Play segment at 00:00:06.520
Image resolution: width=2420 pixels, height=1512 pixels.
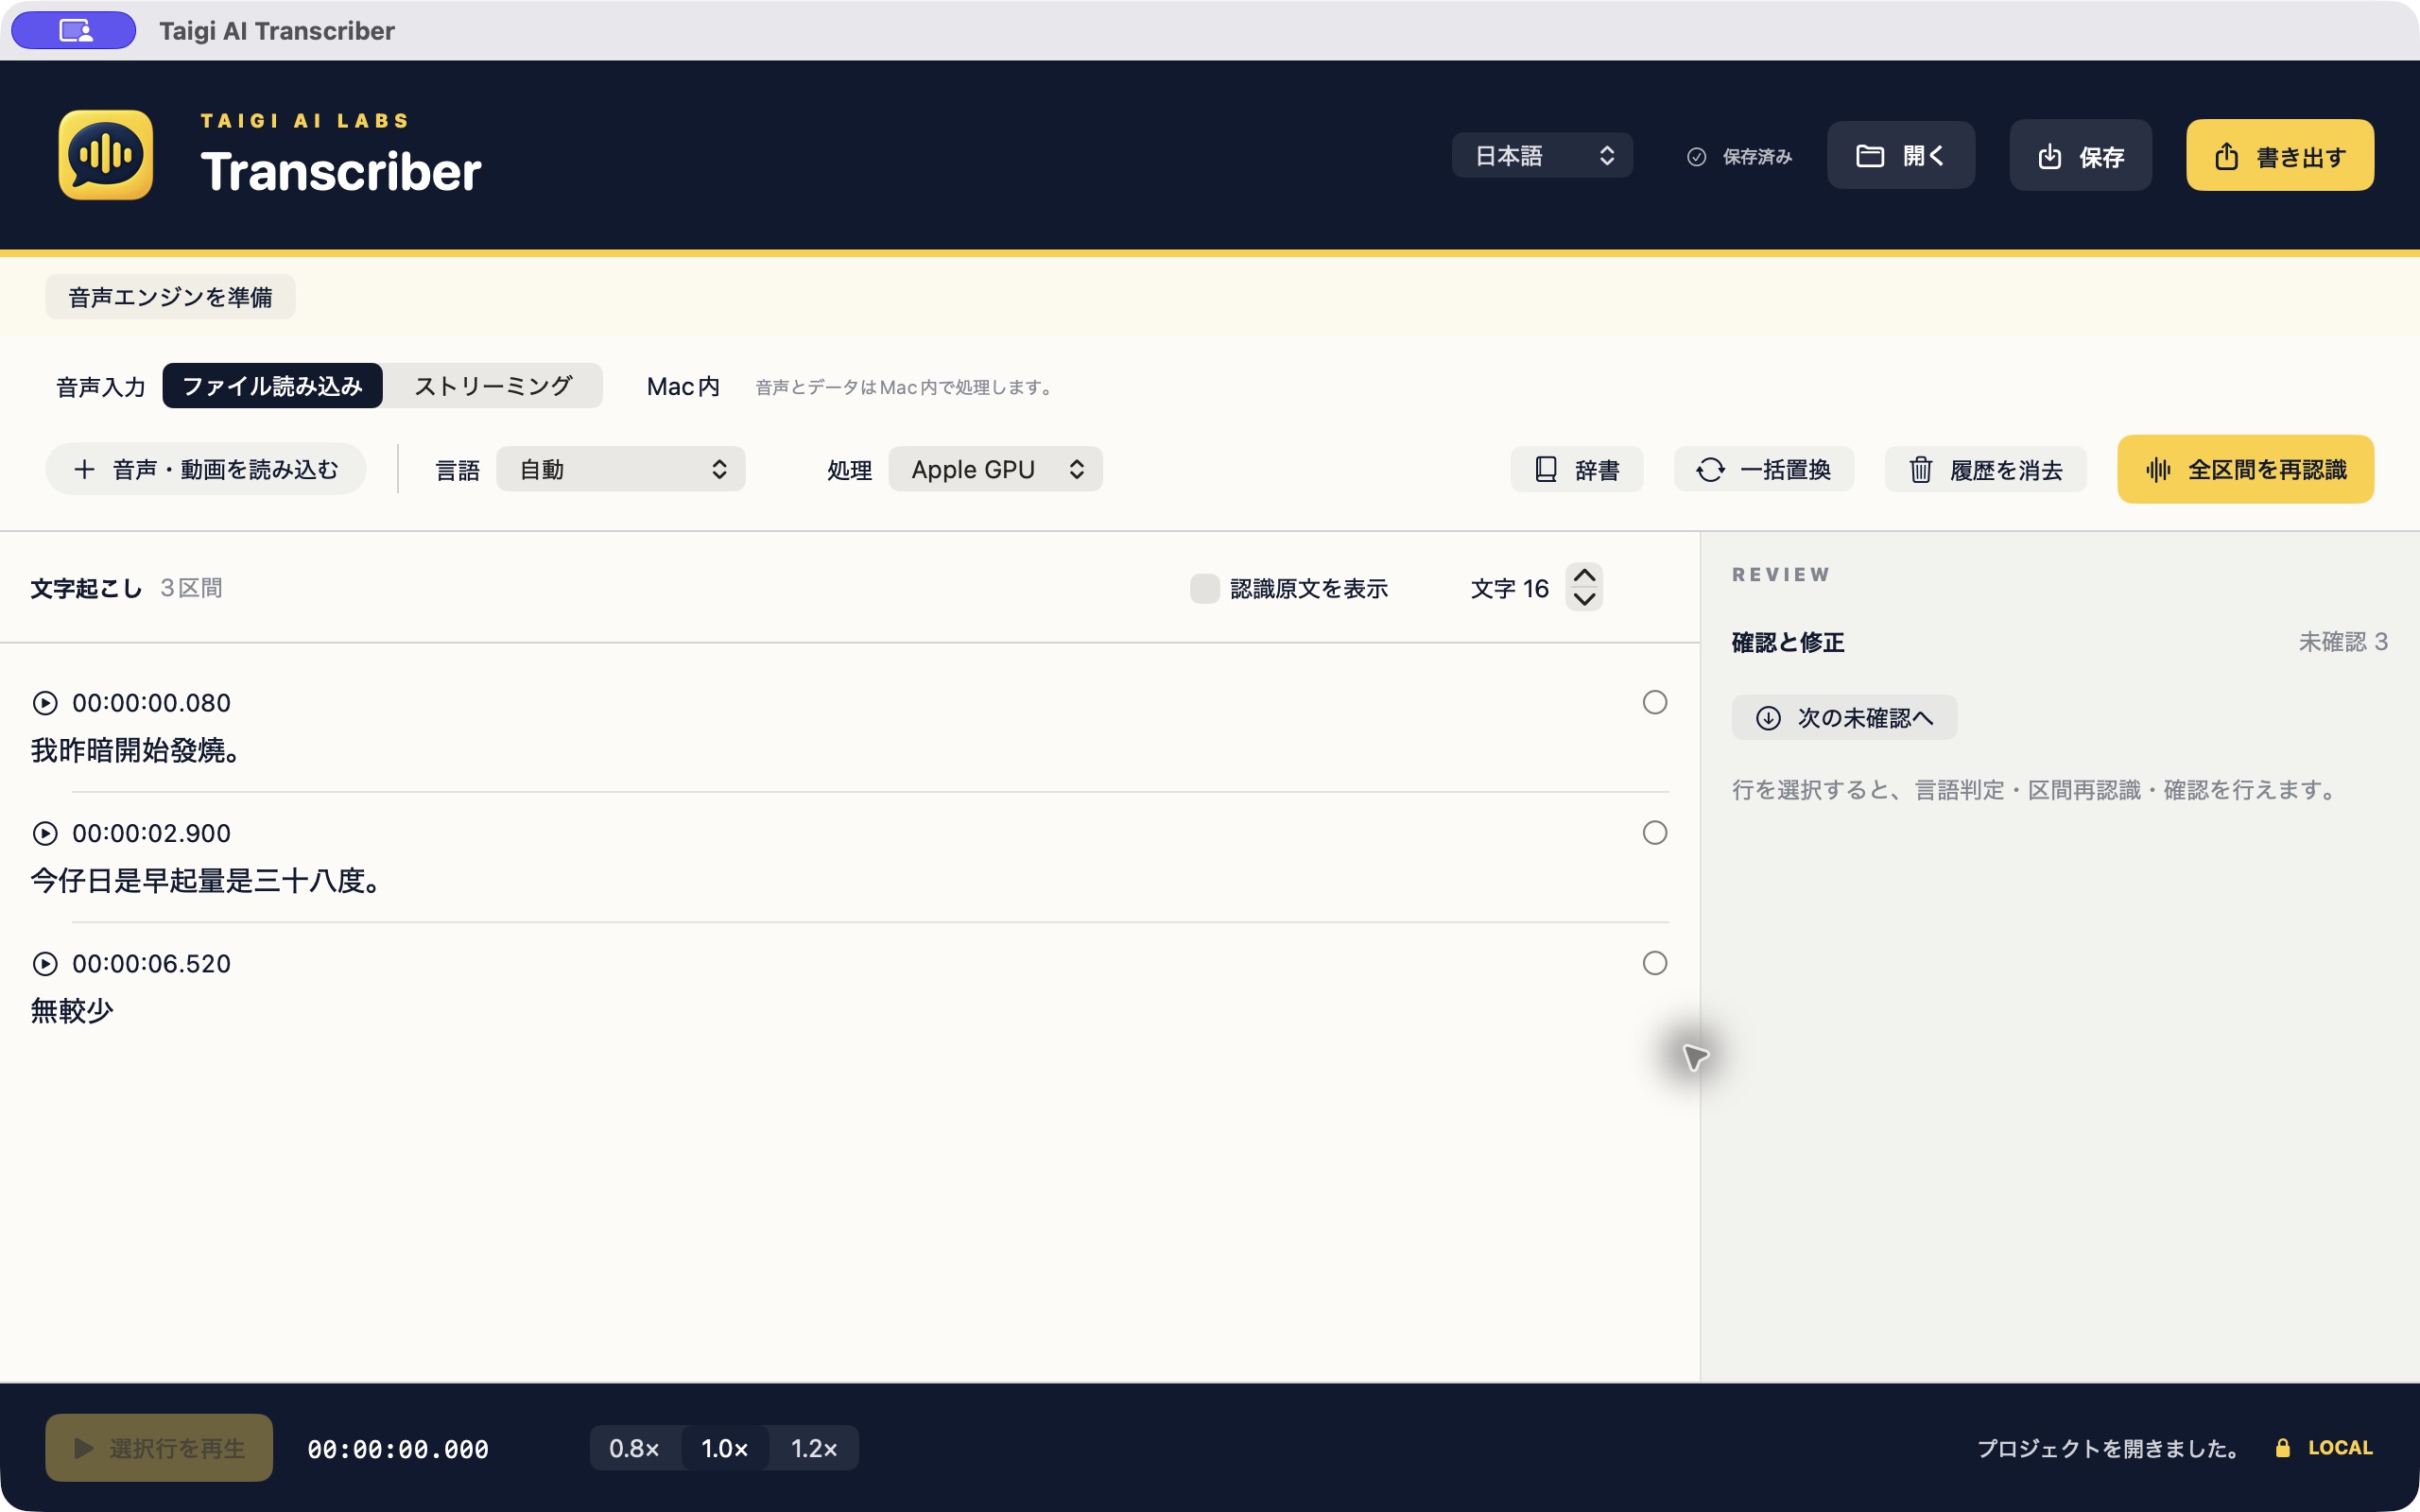pyautogui.click(x=45, y=963)
